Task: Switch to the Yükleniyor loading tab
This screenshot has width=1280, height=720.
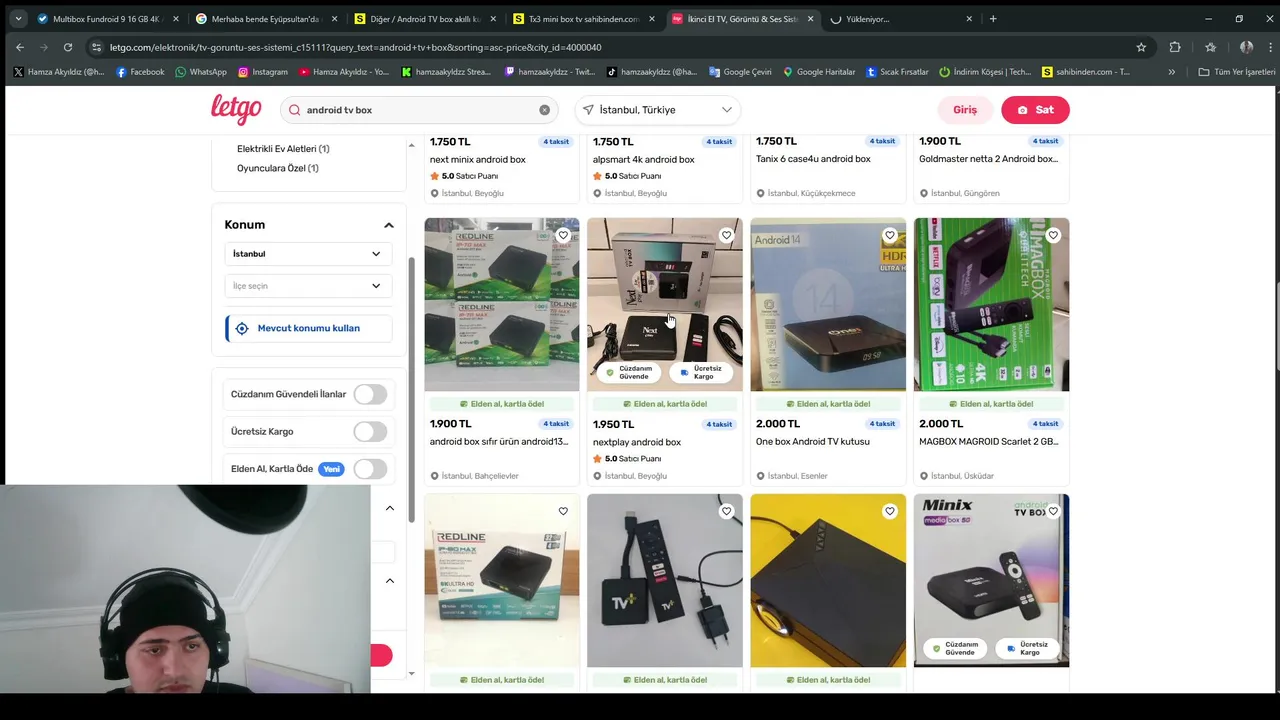Action: click(900, 19)
